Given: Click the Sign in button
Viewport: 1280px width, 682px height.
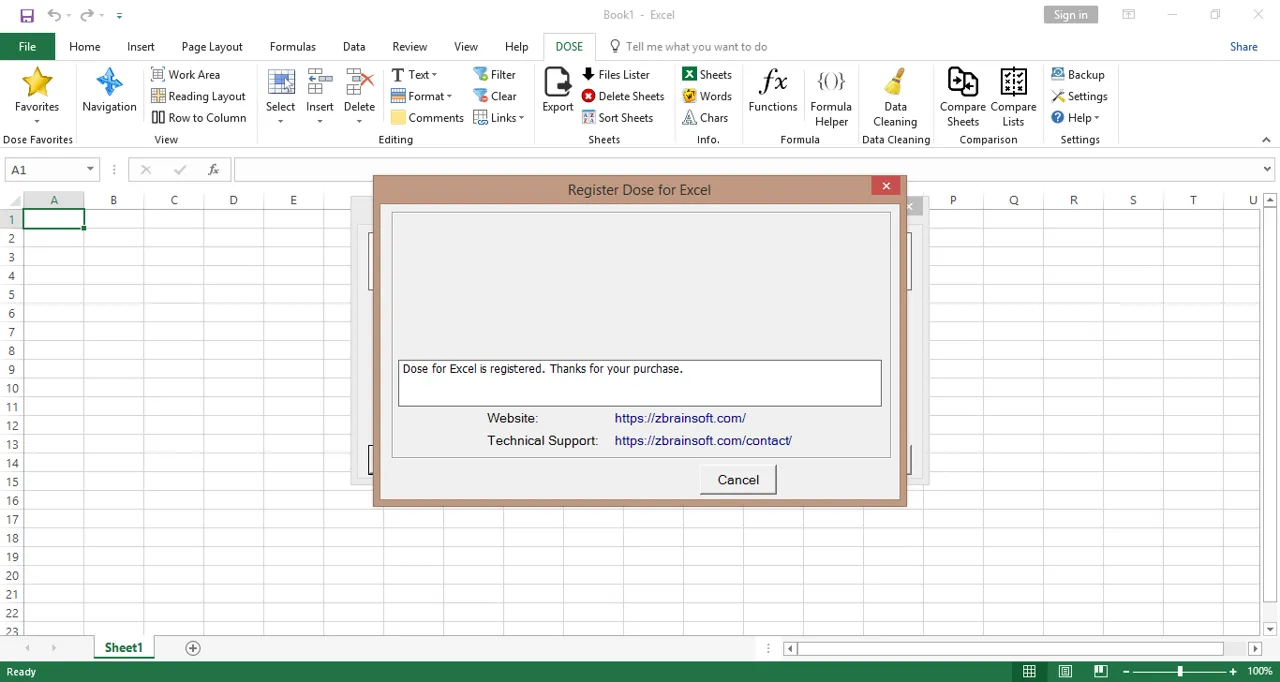Looking at the screenshot, I should click(x=1070, y=15).
